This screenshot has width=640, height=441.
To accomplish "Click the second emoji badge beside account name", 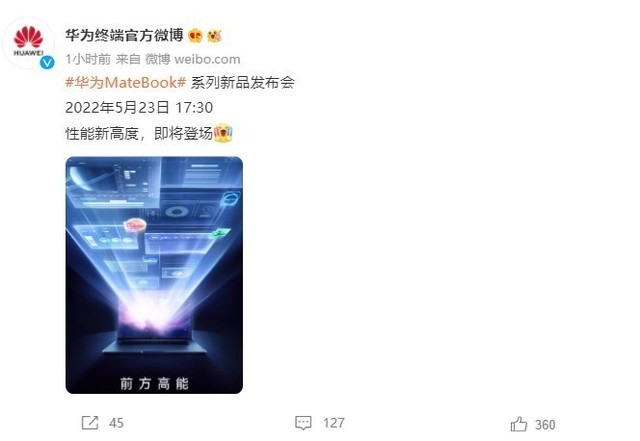I will pyautogui.click(x=214, y=36).
